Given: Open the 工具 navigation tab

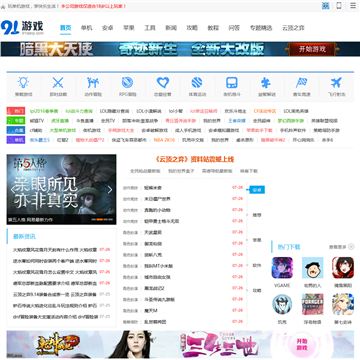Looking at the screenshot, I should click(150, 28).
